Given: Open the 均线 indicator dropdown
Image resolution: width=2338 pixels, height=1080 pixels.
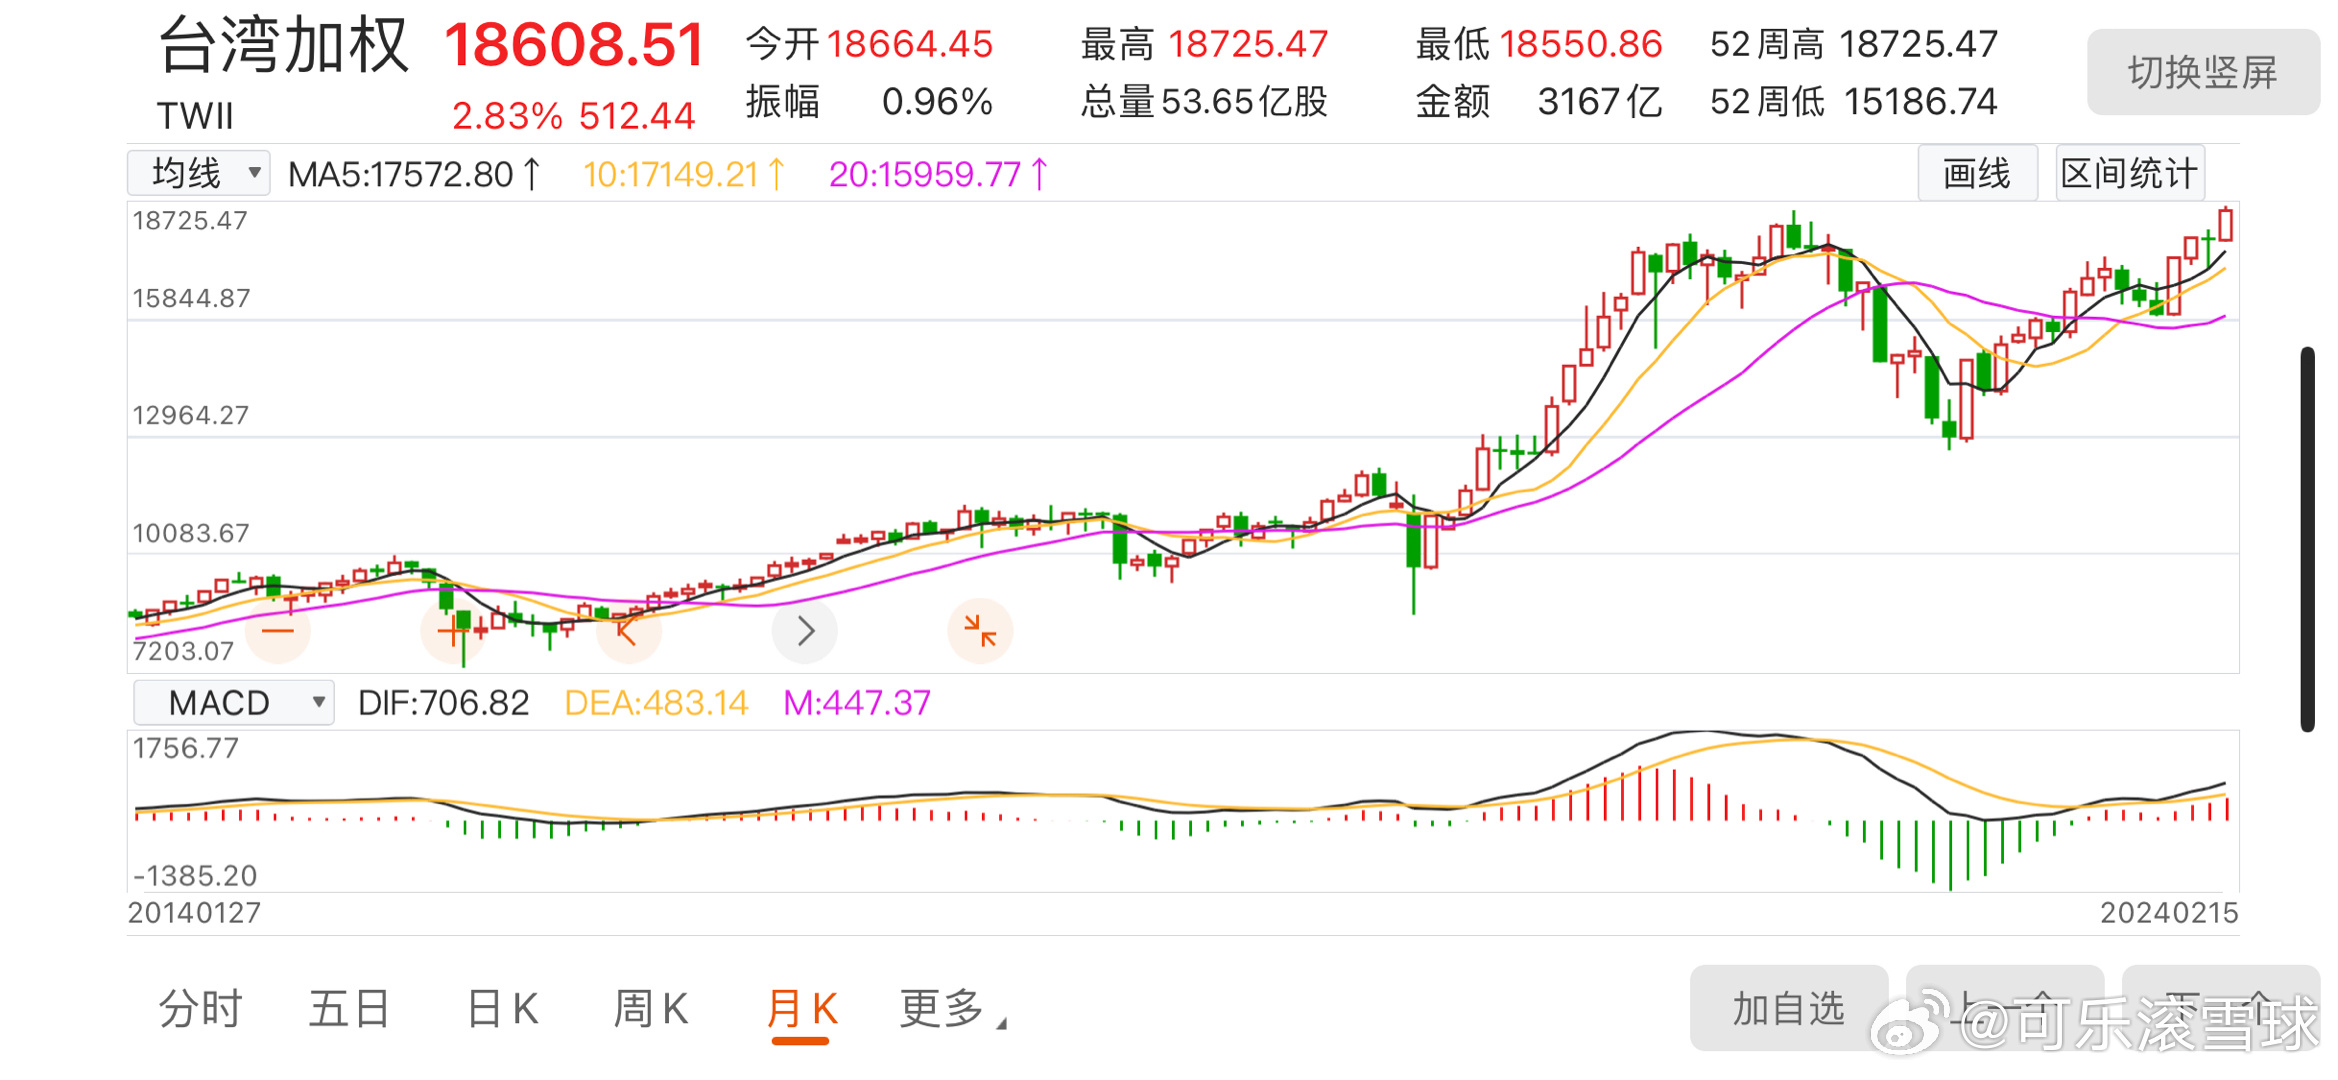Looking at the screenshot, I should [199, 174].
